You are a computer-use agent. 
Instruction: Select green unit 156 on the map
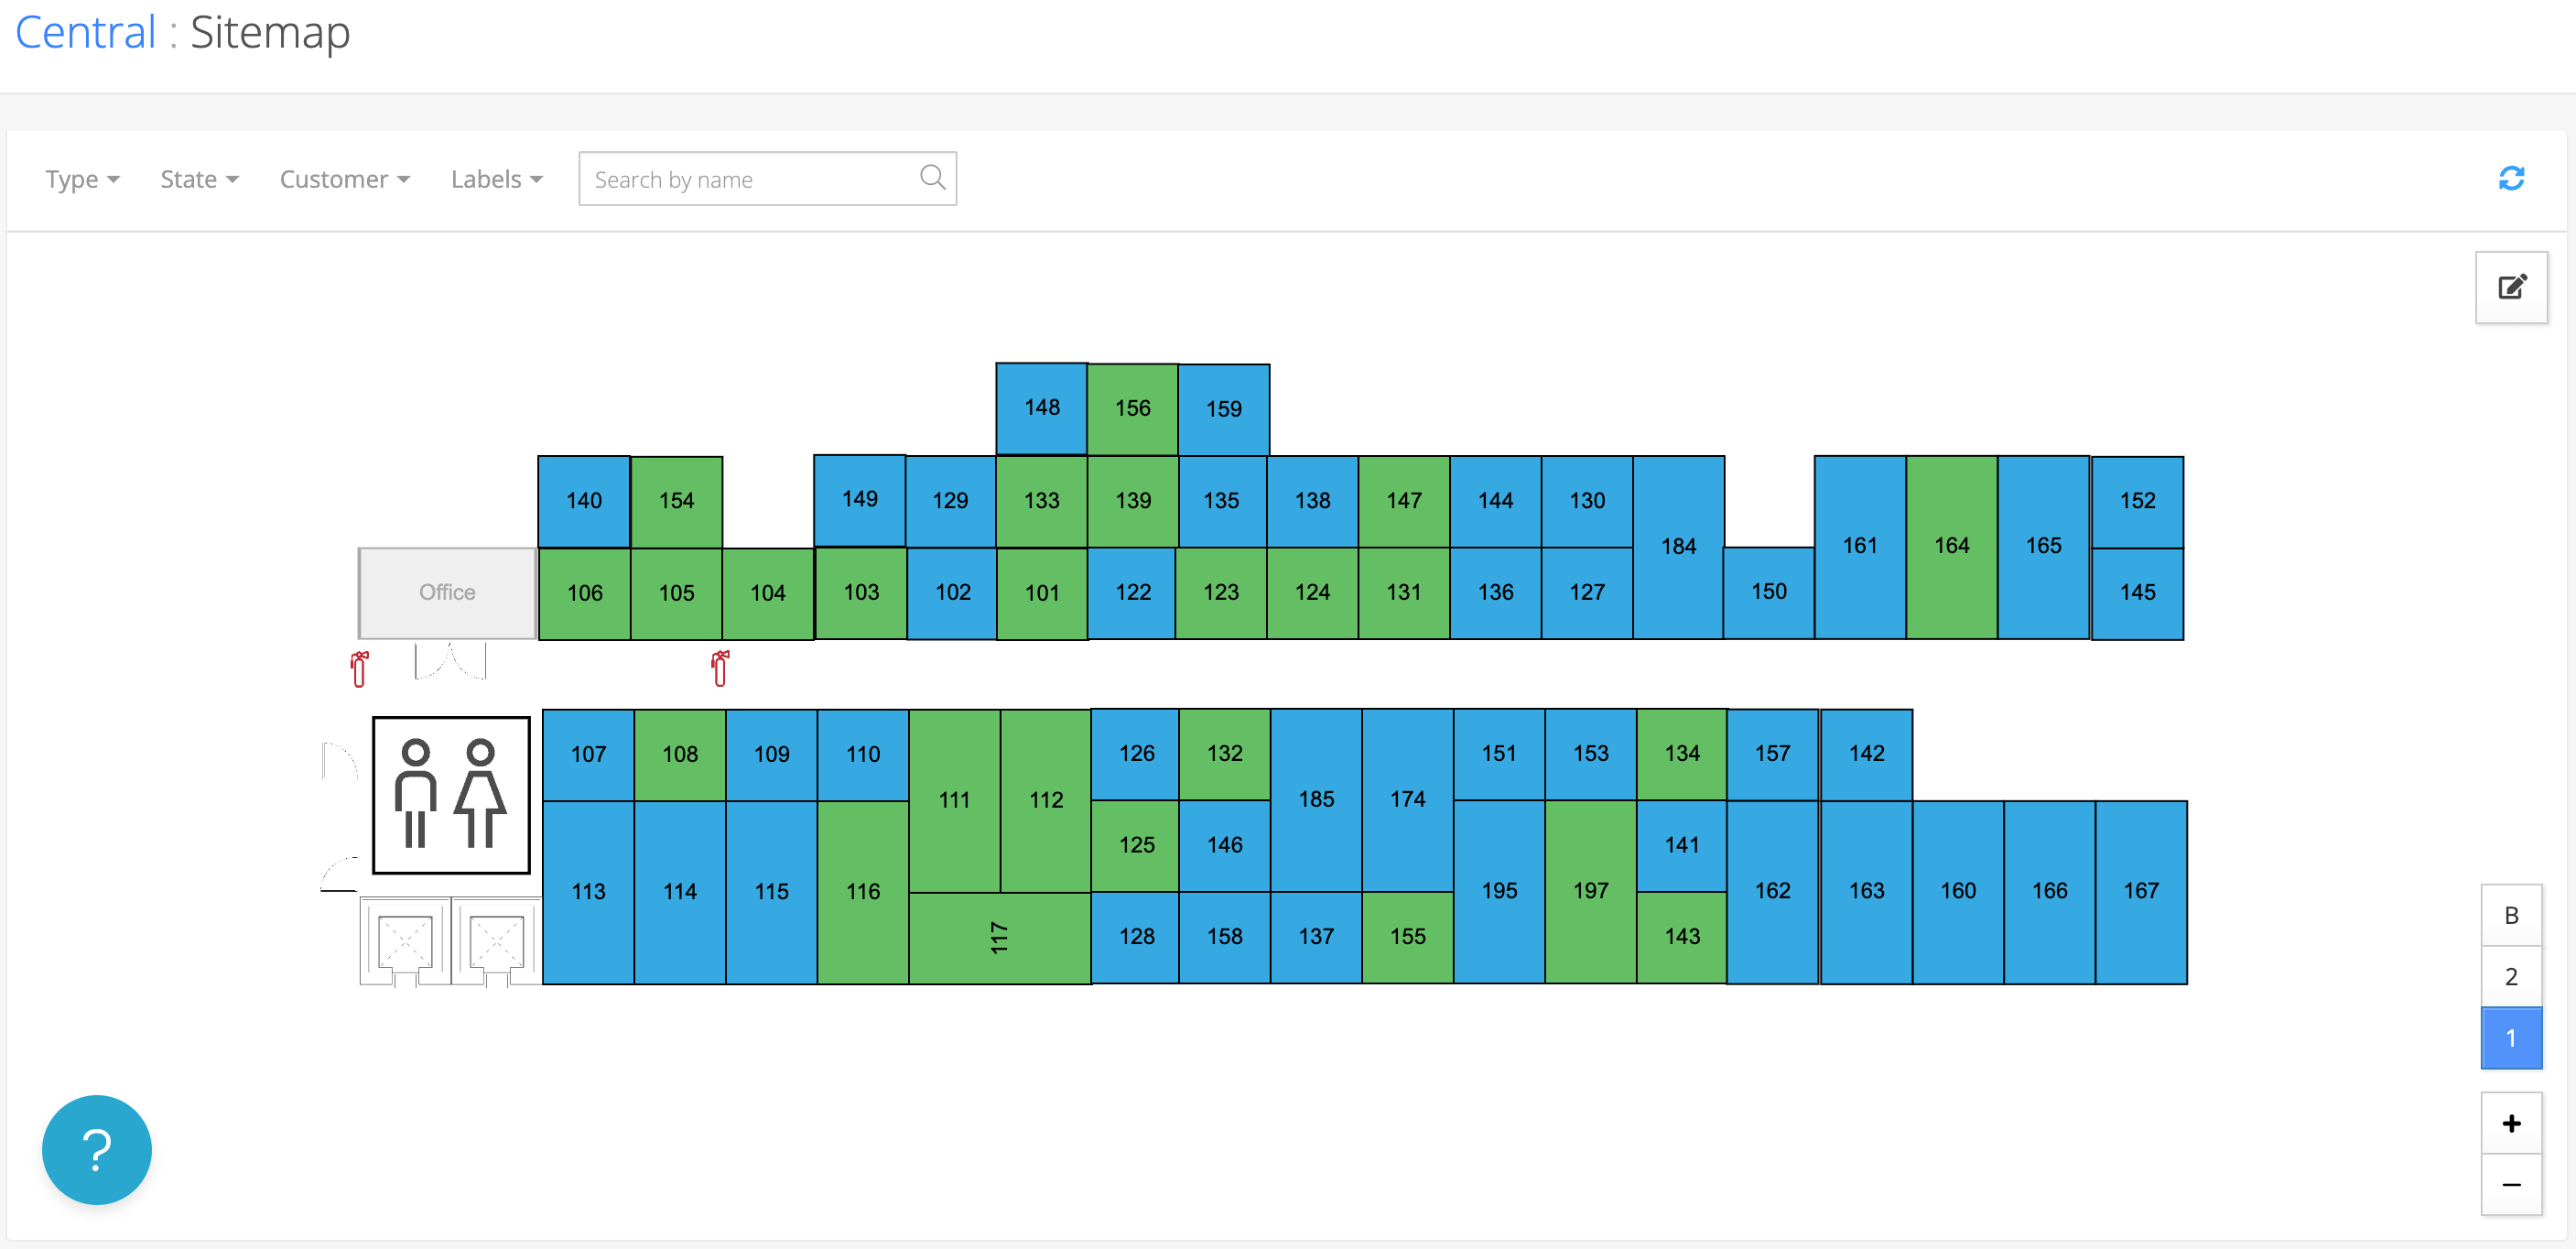(1132, 408)
